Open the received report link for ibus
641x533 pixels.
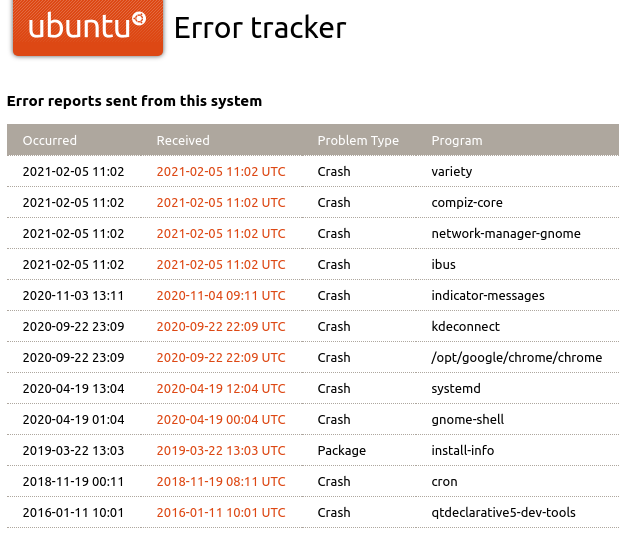click(221, 264)
